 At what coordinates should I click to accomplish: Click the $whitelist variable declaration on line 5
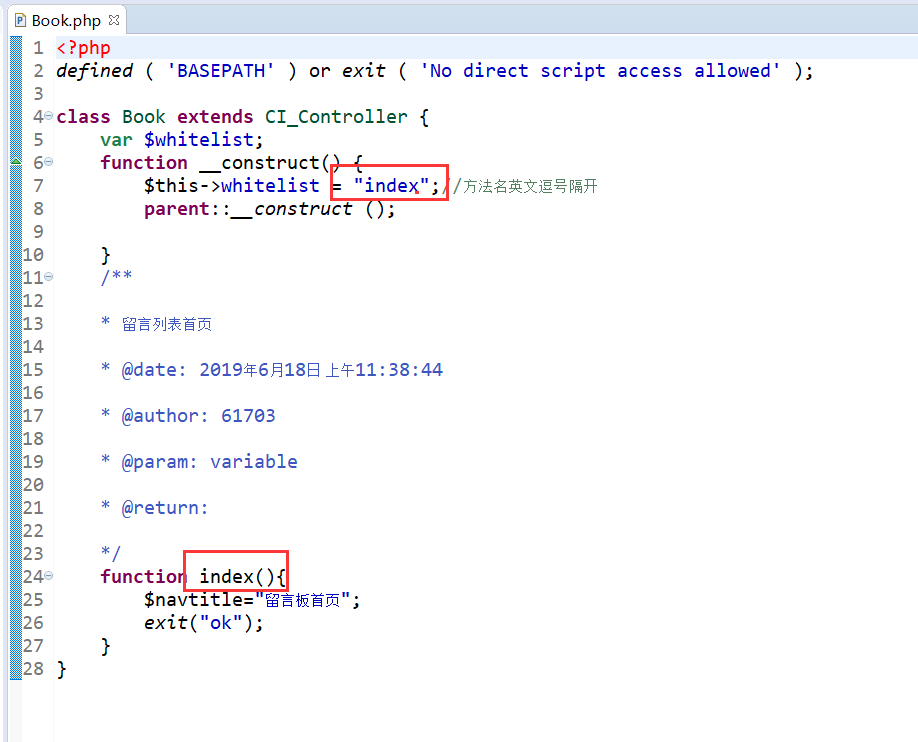point(203,140)
